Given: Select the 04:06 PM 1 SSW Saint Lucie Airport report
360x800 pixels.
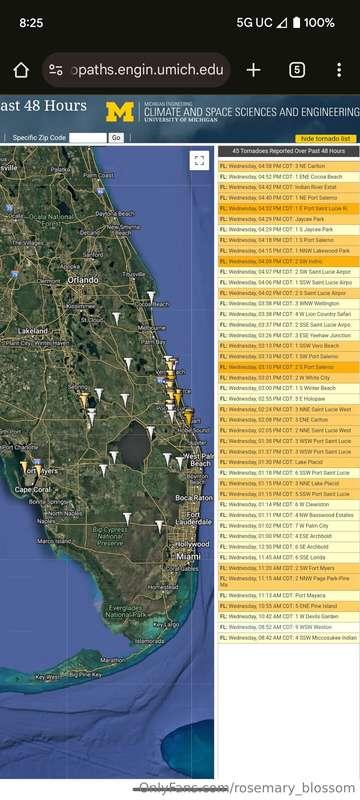Looking at the screenshot, I should click(x=289, y=283).
